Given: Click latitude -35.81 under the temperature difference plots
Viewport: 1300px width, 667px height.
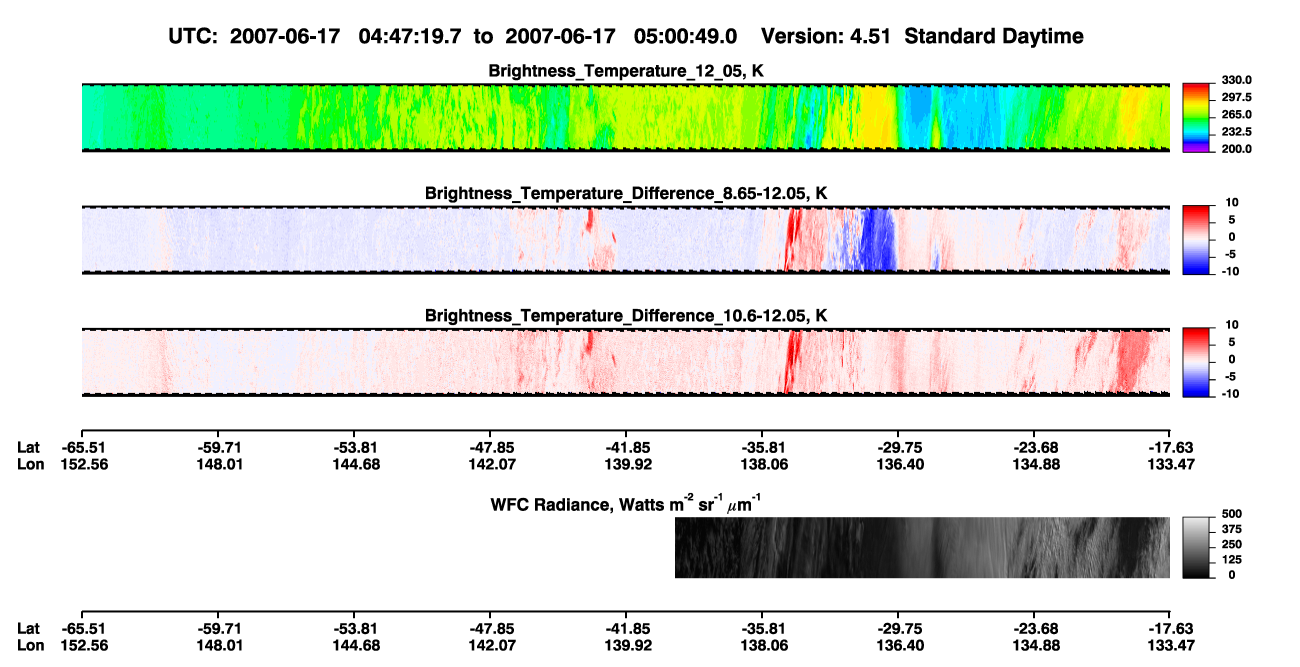Looking at the screenshot, I should 761,448.
